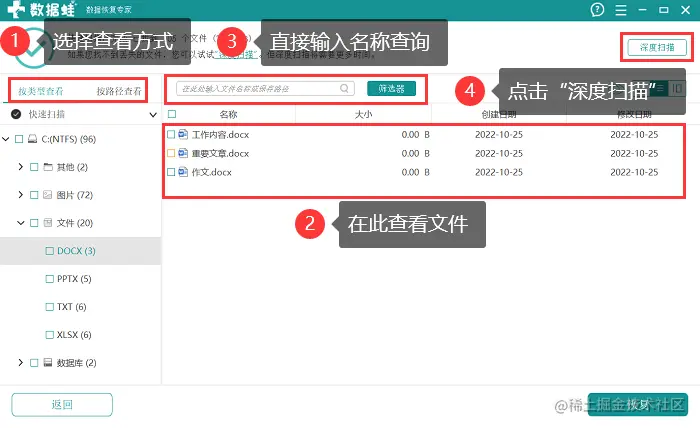Click the file name search field
Screen dimensions: 700x428
(x=265, y=88)
